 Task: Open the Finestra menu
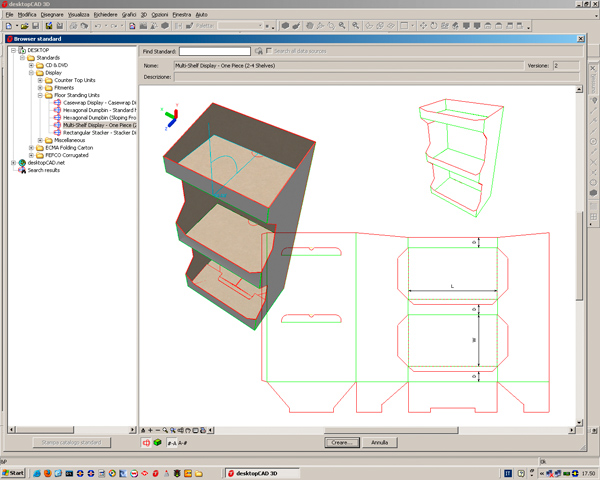(x=181, y=15)
